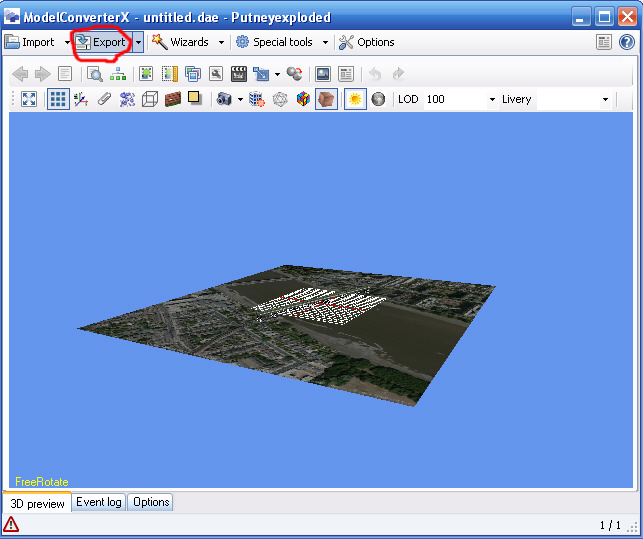Open the object list page icon
643x539 pixels.
[x=65, y=74]
